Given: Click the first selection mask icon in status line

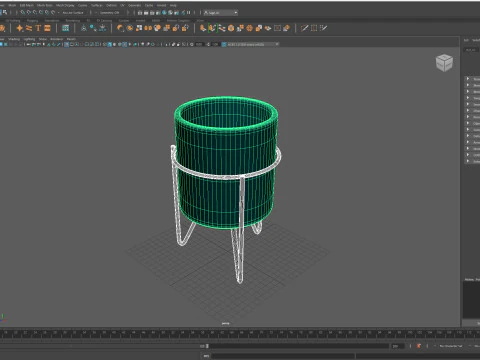Looking at the screenshot, I should (x=23, y=12).
